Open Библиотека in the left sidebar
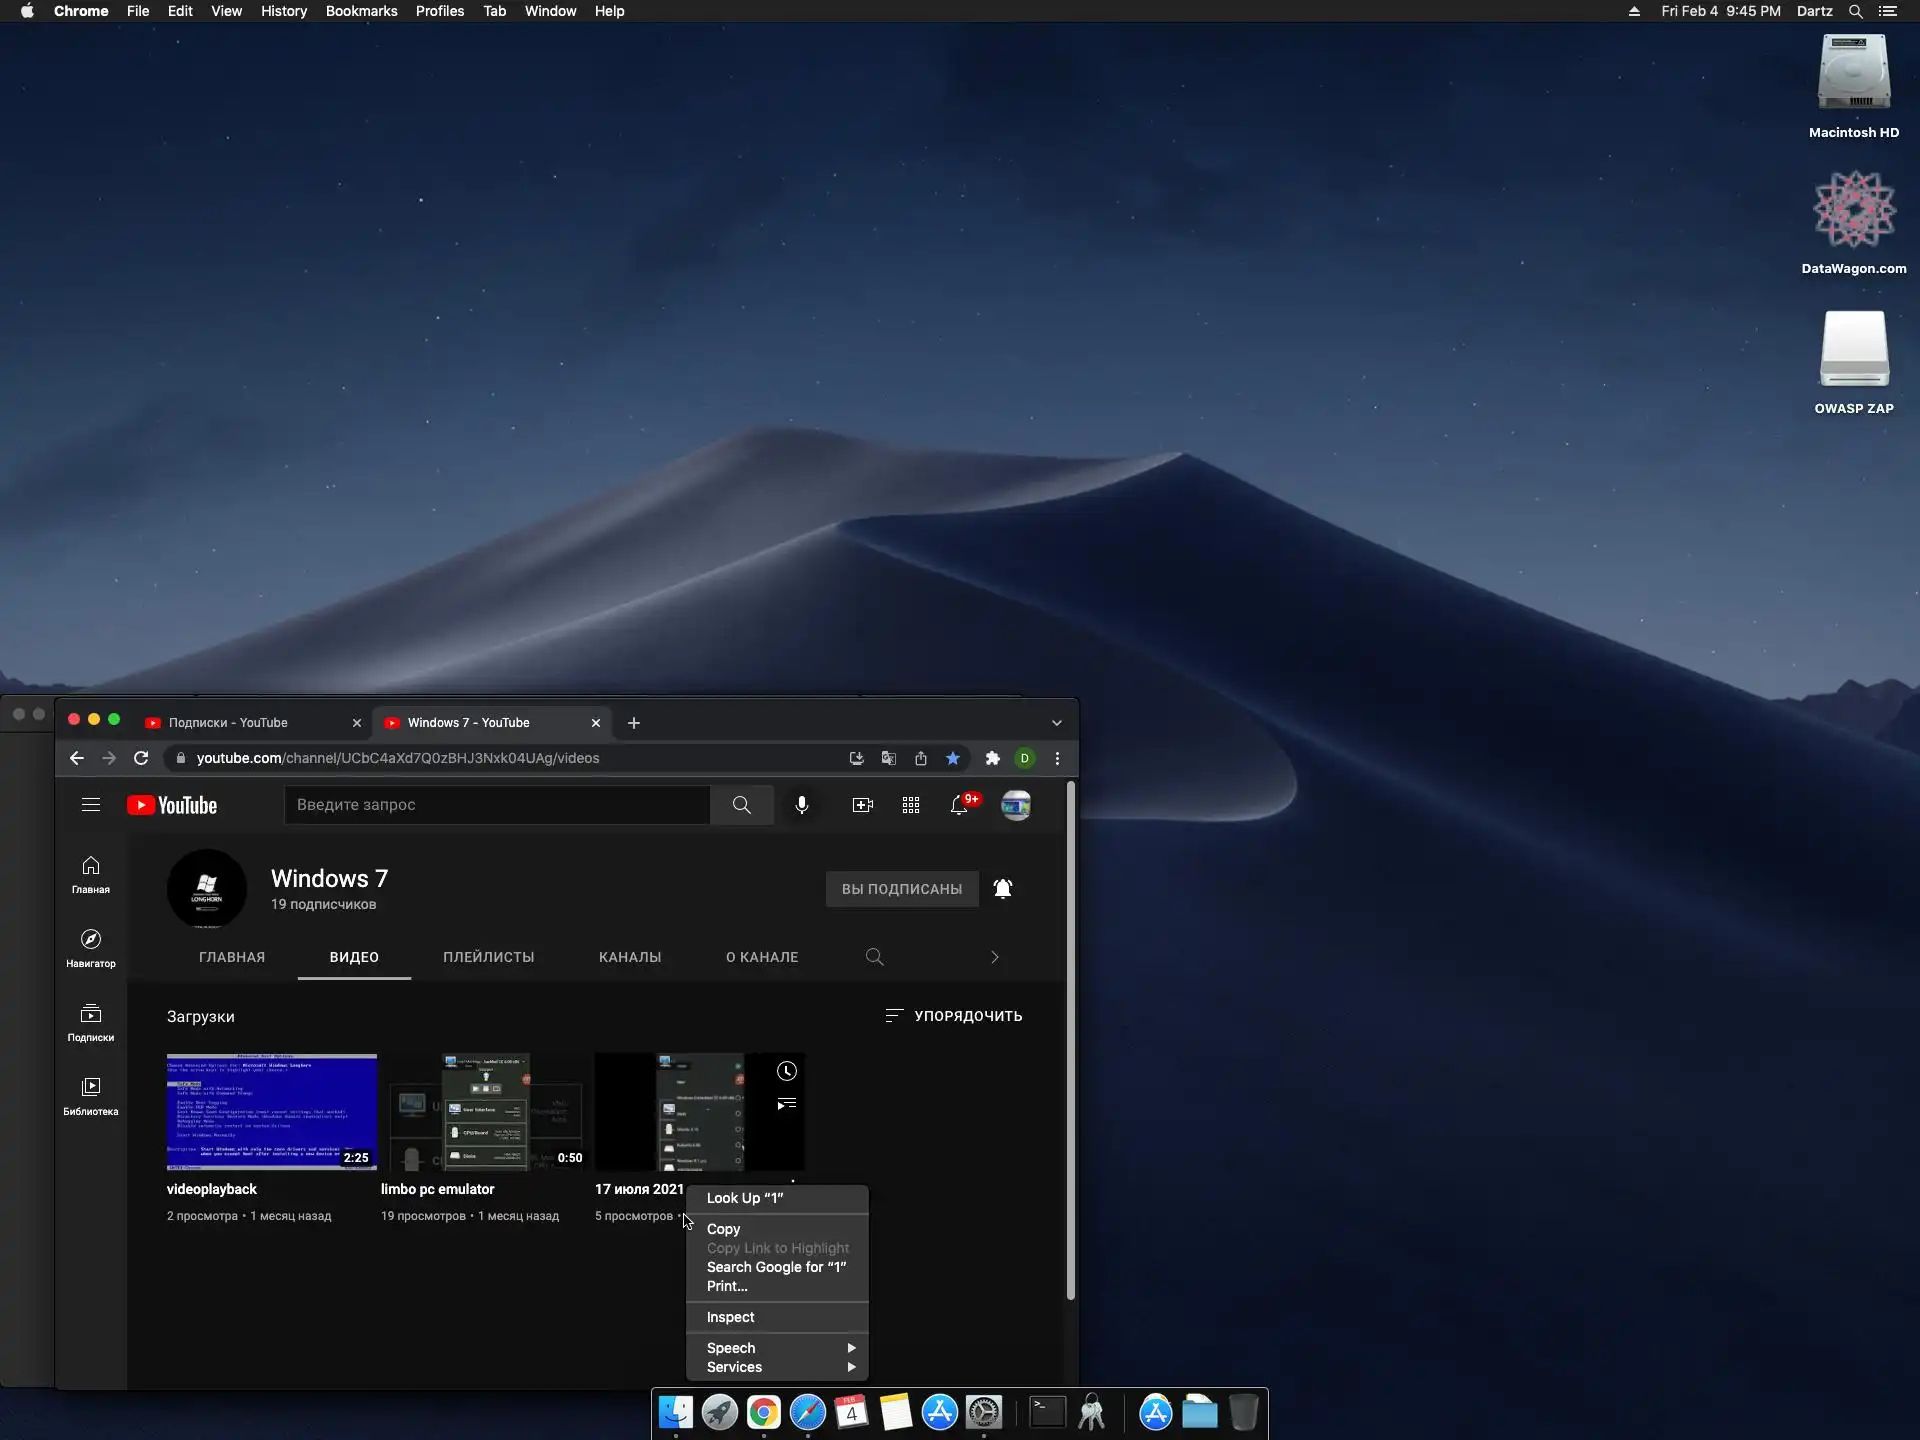The width and height of the screenshot is (1920, 1440). (91, 1095)
